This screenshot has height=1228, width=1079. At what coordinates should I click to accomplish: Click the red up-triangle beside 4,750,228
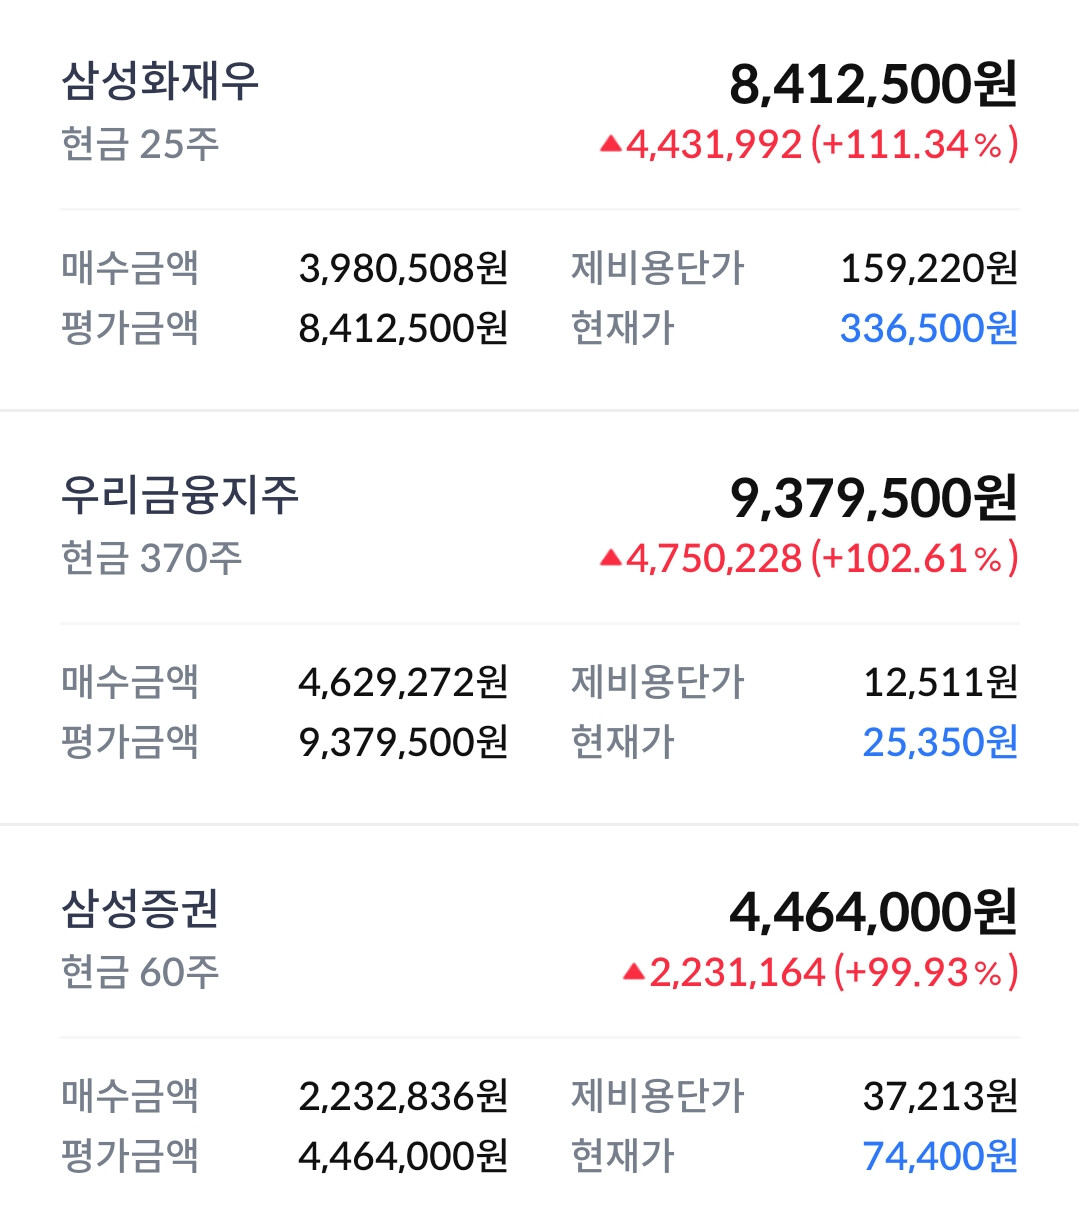point(610,559)
